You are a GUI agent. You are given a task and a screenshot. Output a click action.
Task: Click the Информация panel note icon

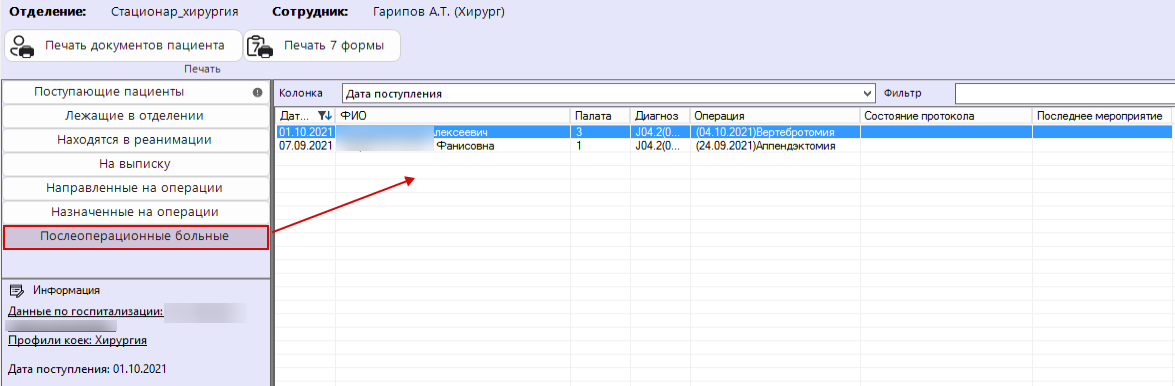18,290
